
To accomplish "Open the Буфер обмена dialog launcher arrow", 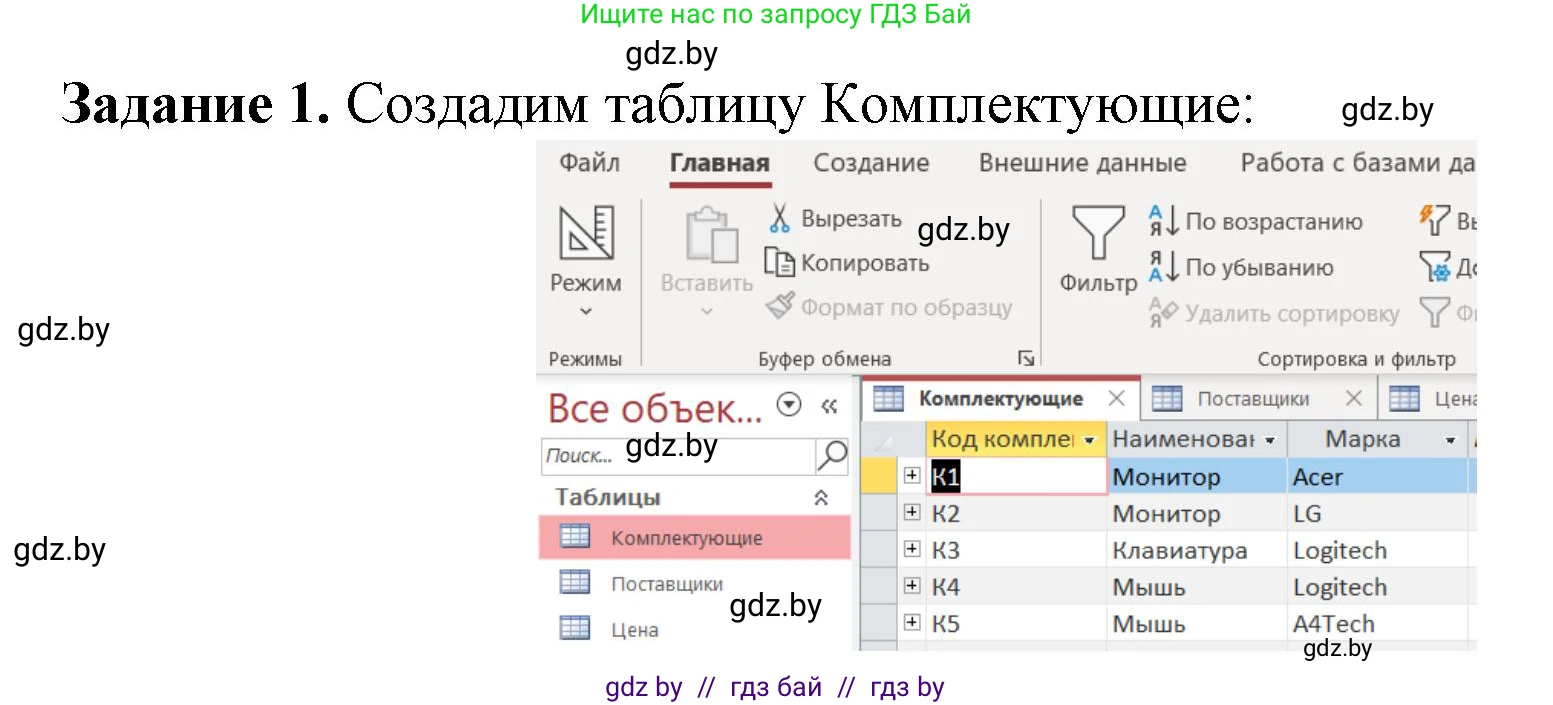I will [1025, 357].
